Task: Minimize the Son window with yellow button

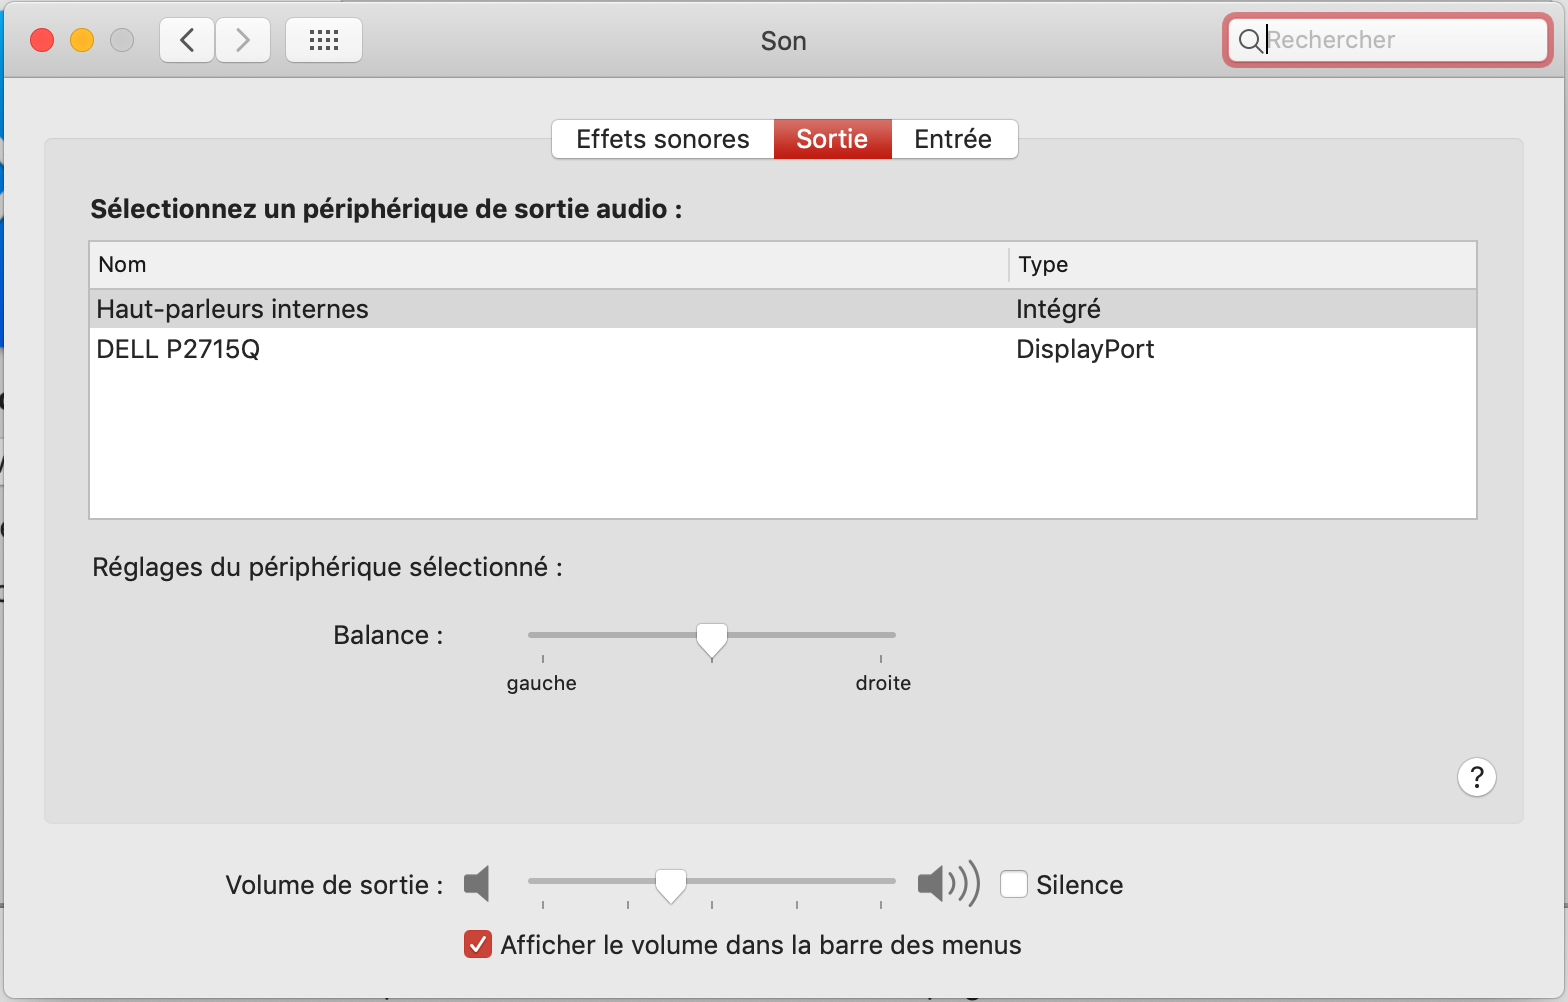Action: tap(82, 41)
